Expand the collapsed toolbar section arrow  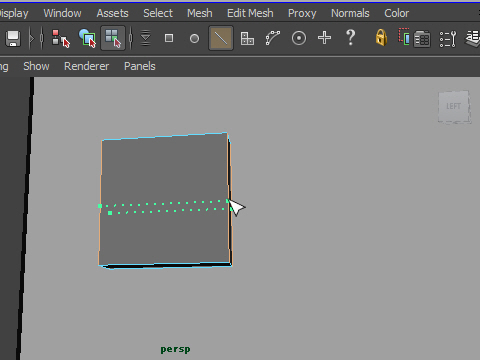click(x=31, y=39)
